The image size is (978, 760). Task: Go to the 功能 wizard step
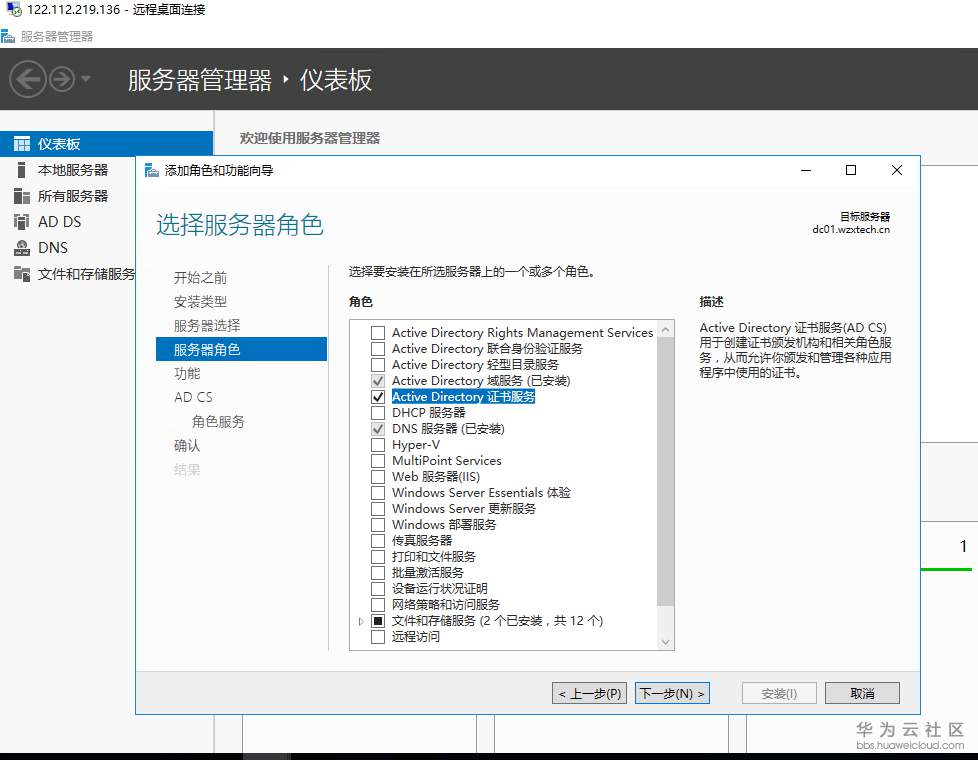click(x=185, y=372)
